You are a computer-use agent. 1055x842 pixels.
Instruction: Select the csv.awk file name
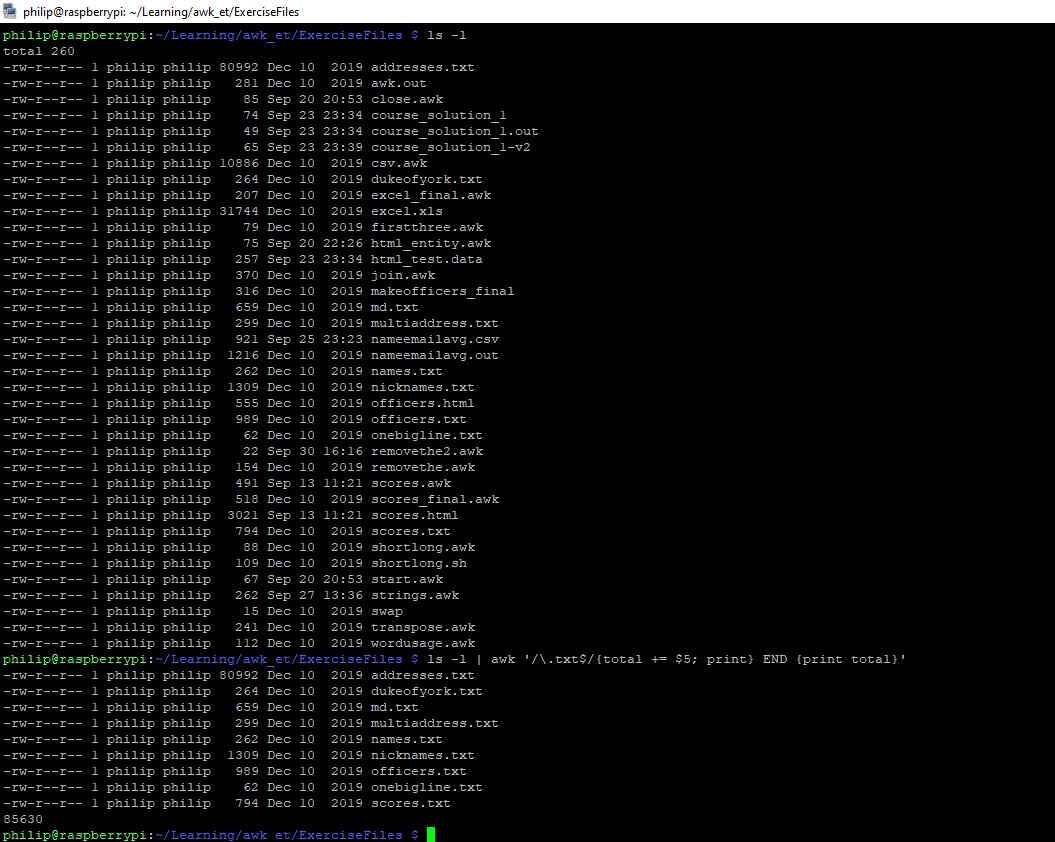click(x=398, y=164)
